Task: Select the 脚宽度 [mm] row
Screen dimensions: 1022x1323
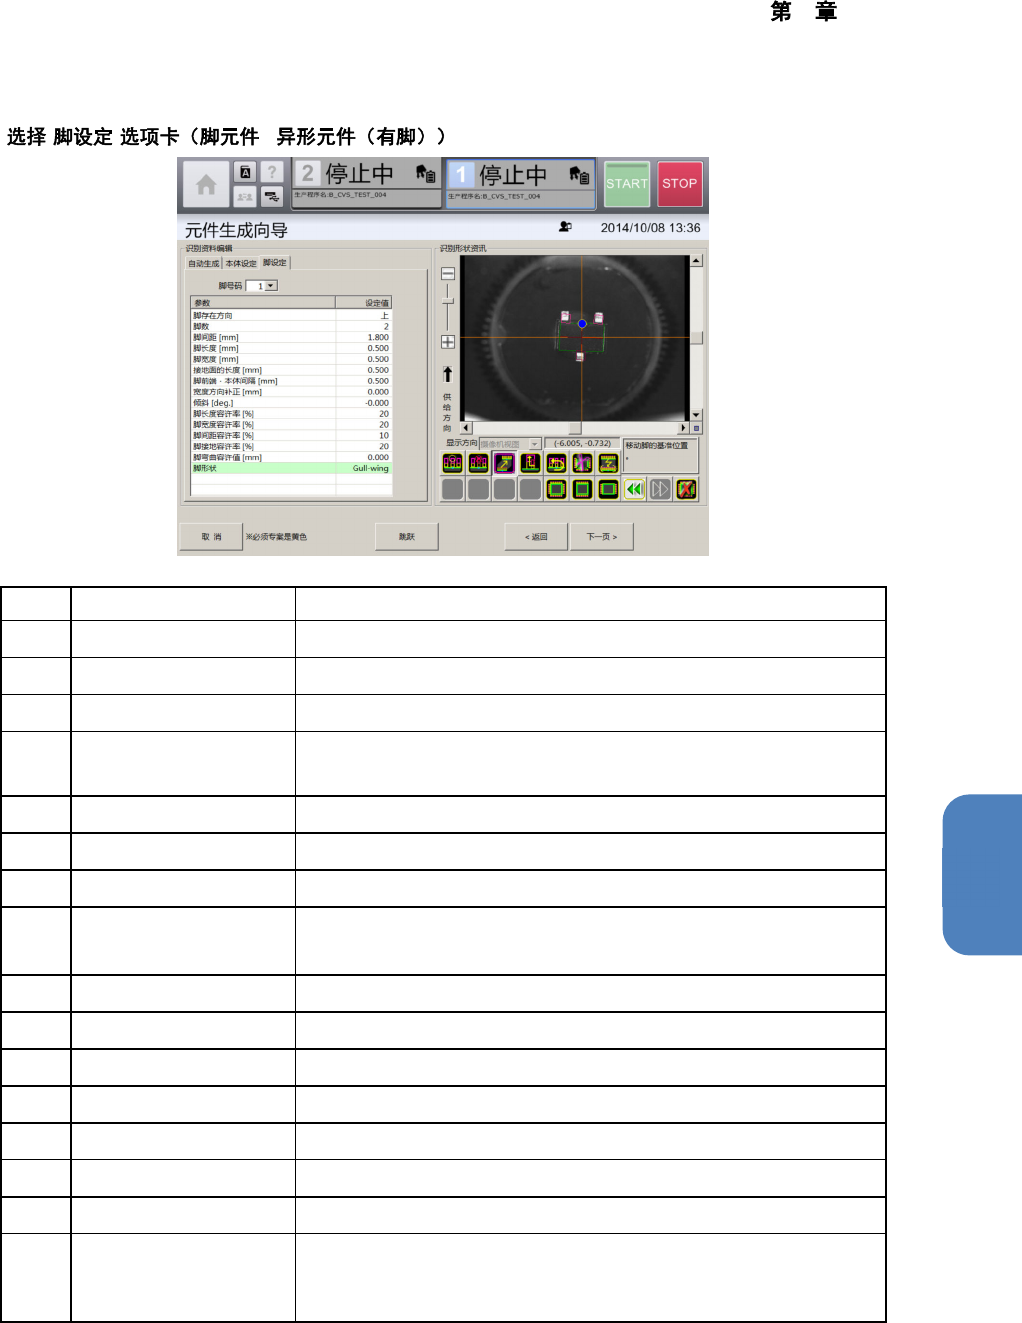Action: pyautogui.click(x=291, y=359)
